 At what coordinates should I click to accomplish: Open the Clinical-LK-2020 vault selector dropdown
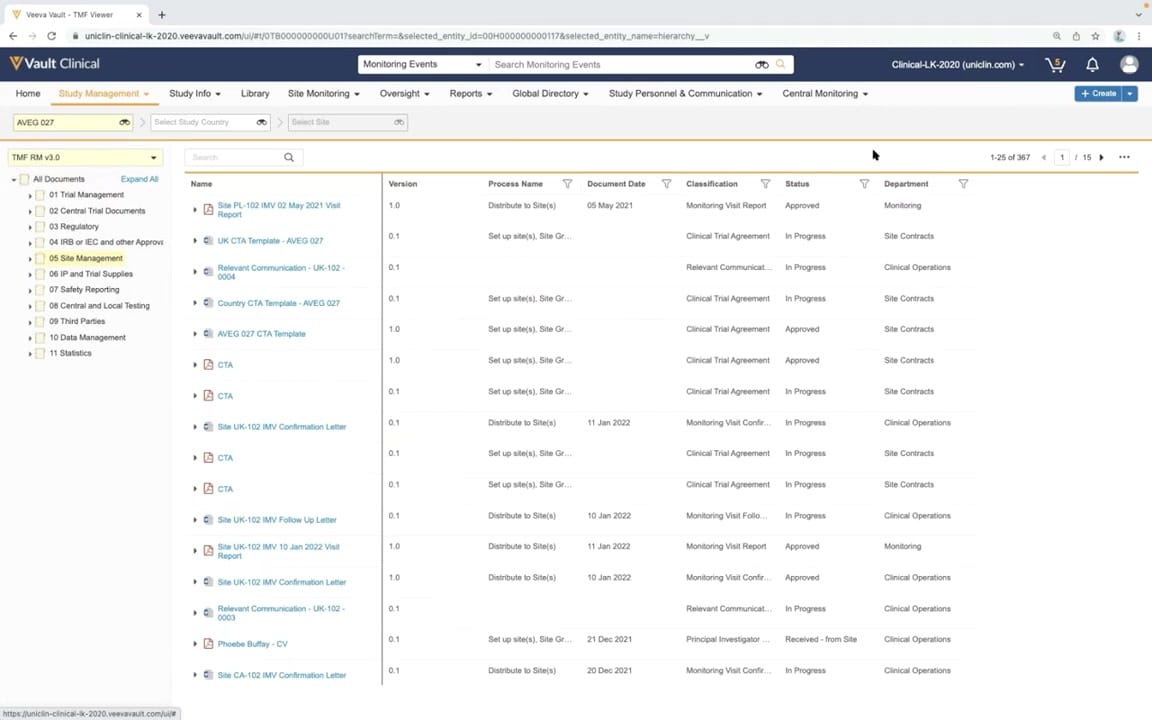957,65
